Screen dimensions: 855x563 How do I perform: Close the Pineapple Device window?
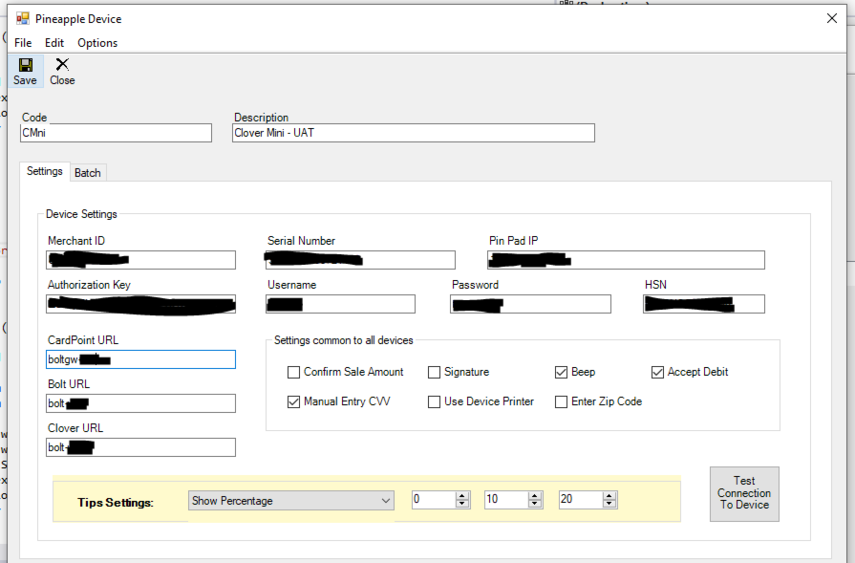pos(832,19)
